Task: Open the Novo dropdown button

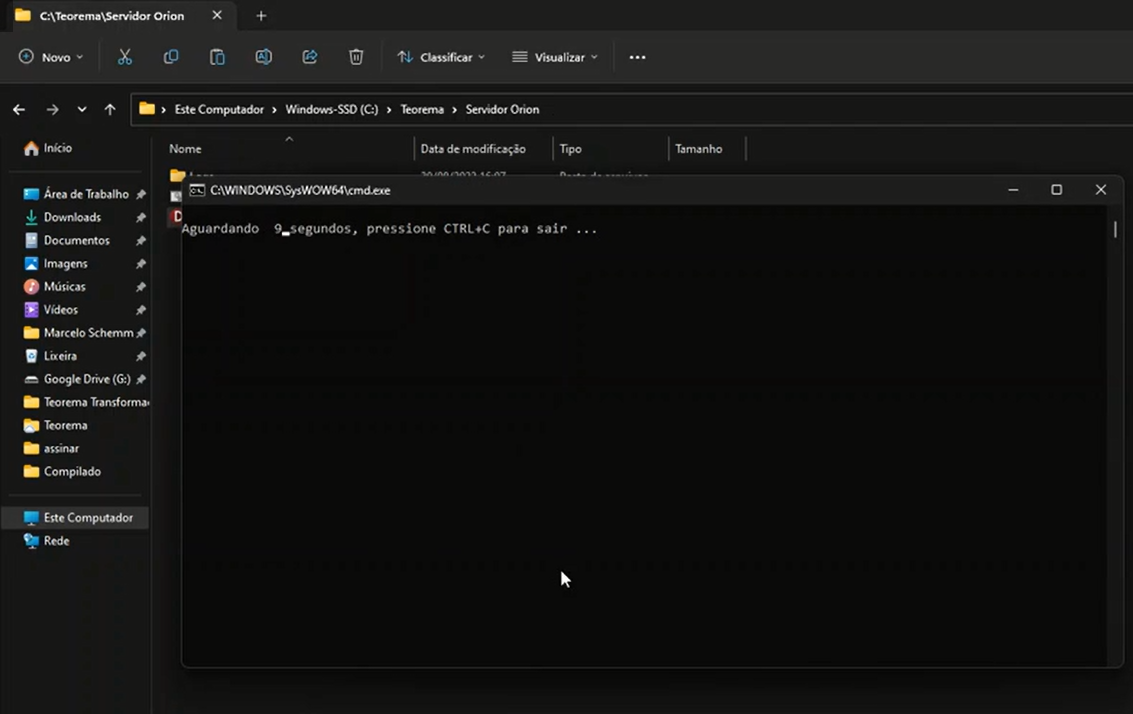Action: click(x=51, y=57)
